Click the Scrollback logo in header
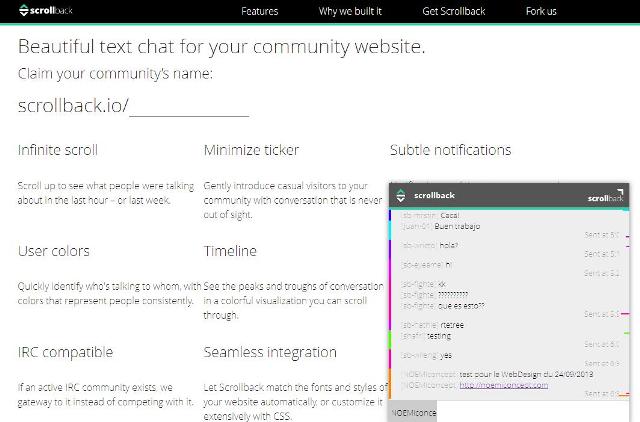The image size is (640, 422). [x=46, y=10]
